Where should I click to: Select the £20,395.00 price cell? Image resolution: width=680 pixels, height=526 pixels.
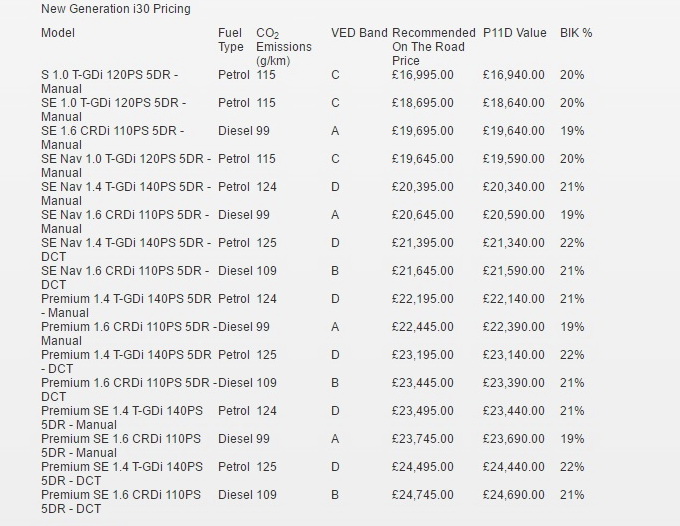point(422,187)
